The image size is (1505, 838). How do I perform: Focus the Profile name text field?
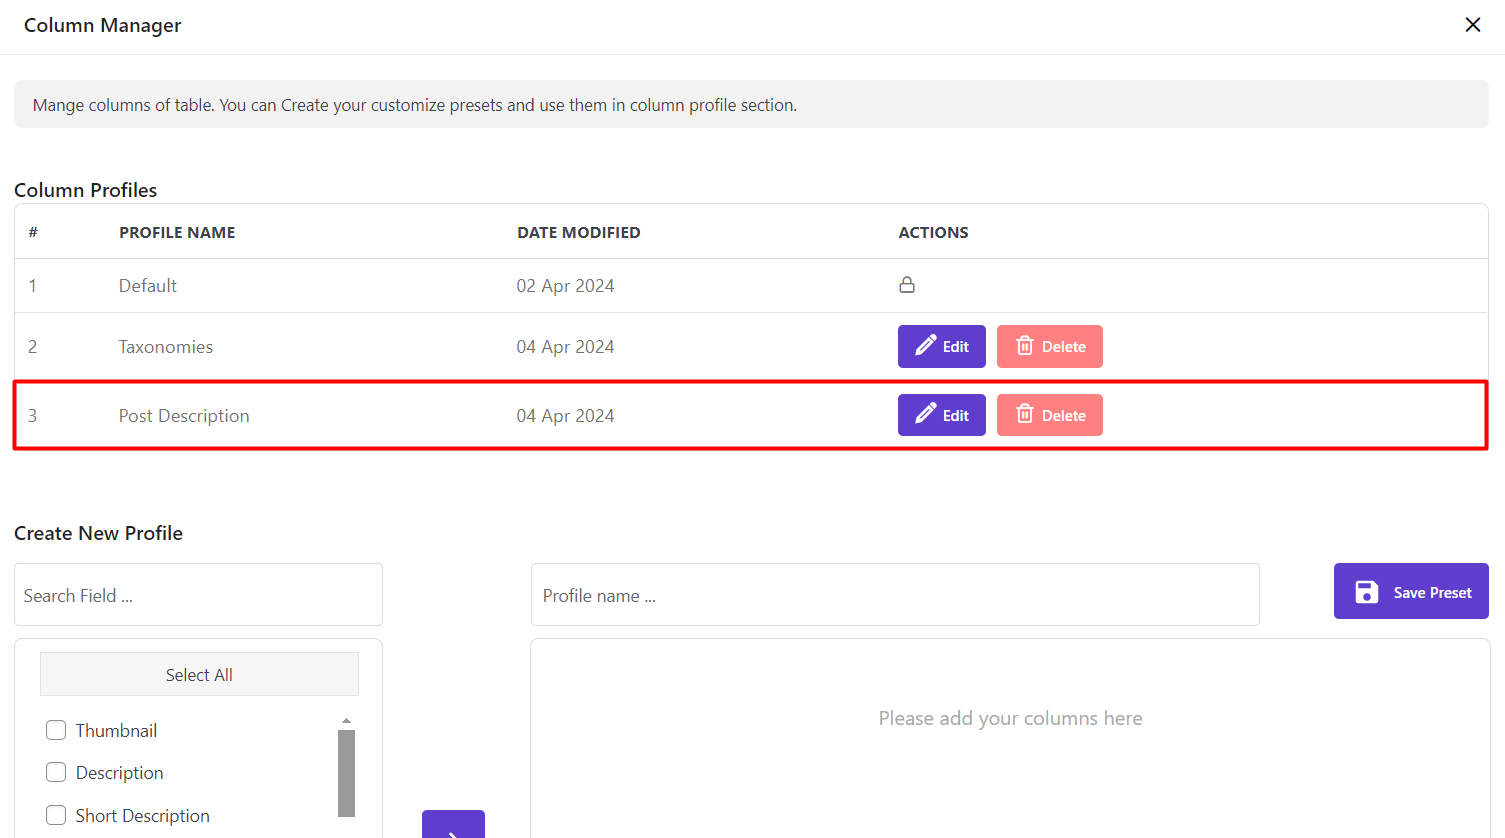[894, 595]
